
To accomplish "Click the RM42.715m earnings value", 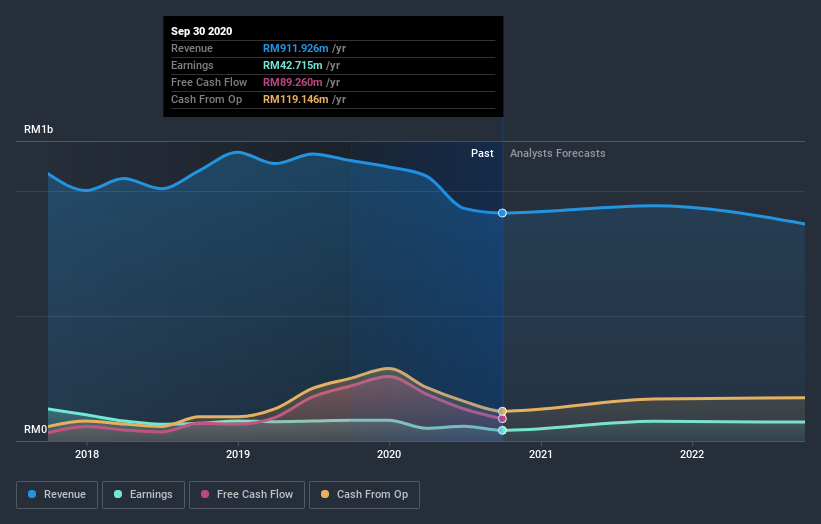I will (292, 65).
